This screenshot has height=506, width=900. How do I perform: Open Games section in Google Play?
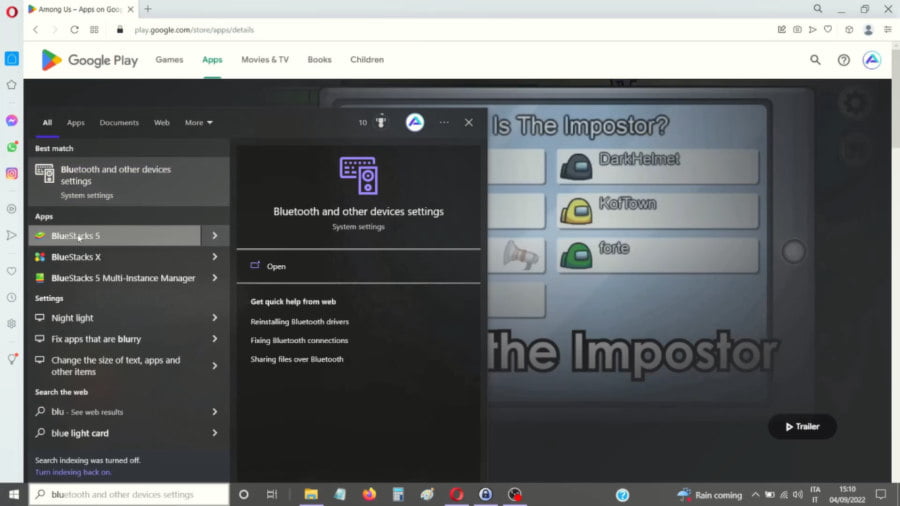169,60
